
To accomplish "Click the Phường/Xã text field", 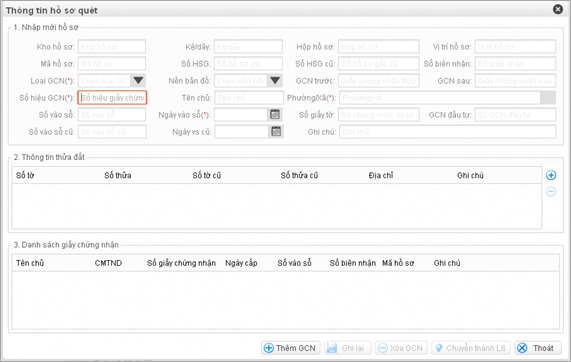I will tap(440, 98).
